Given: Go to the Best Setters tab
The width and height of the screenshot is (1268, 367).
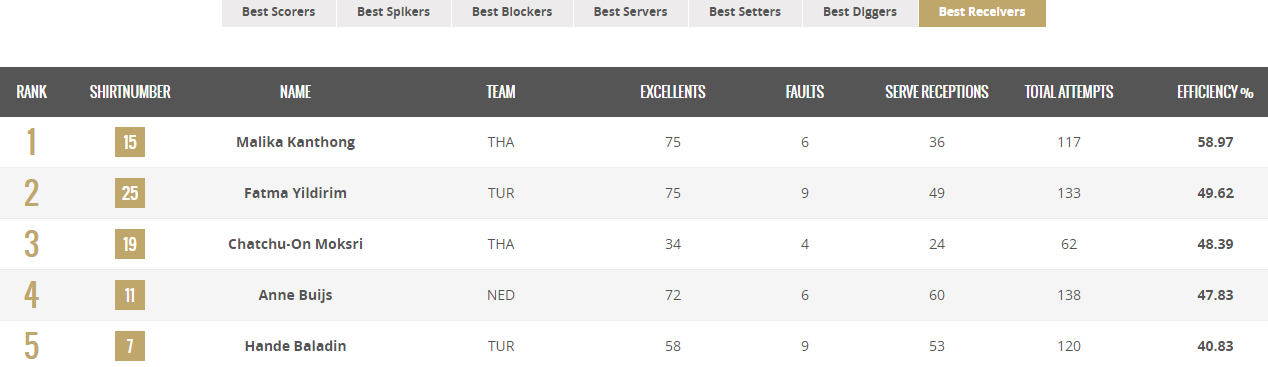Looking at the screenshot, I should point(745,13).
